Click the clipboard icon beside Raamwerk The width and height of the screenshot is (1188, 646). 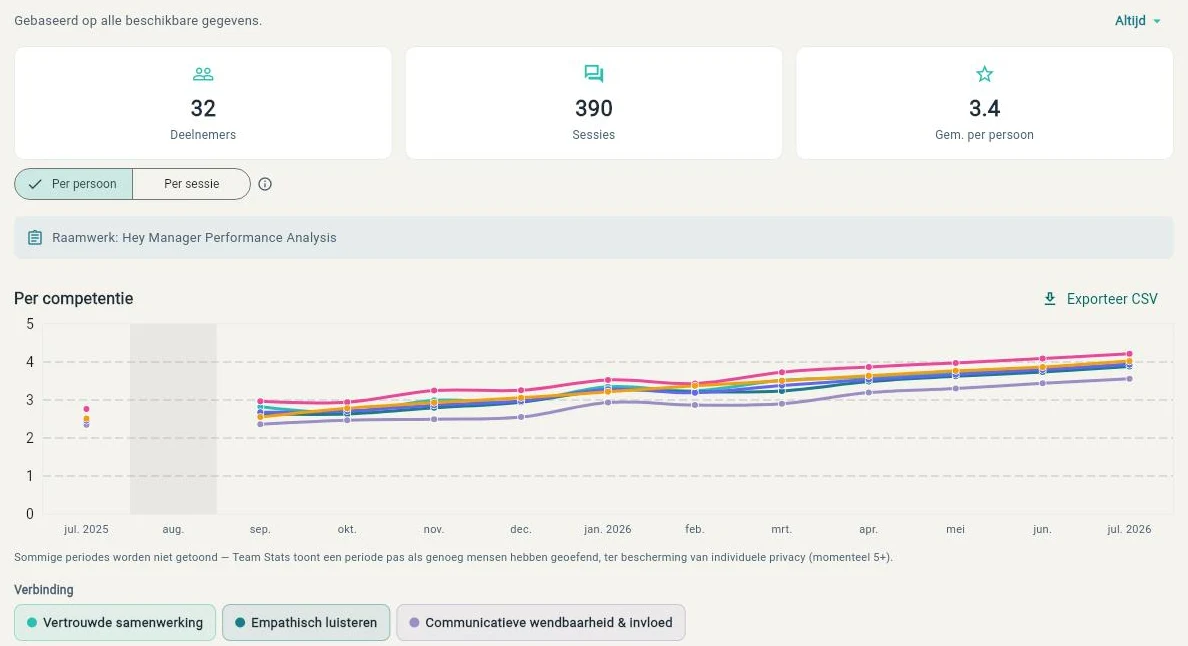pos(35,238)
